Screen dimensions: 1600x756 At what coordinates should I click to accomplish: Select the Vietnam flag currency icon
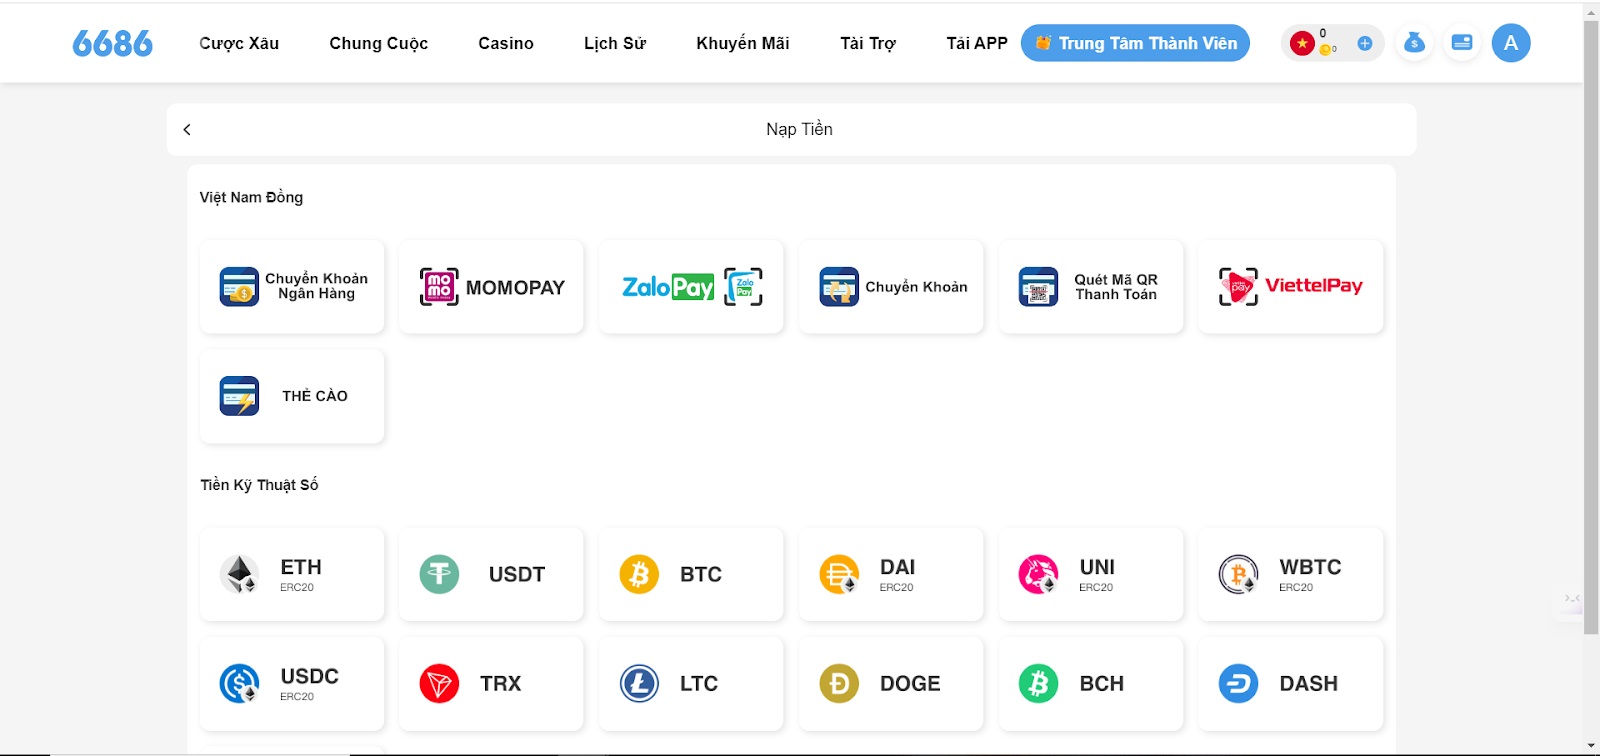1302,43
